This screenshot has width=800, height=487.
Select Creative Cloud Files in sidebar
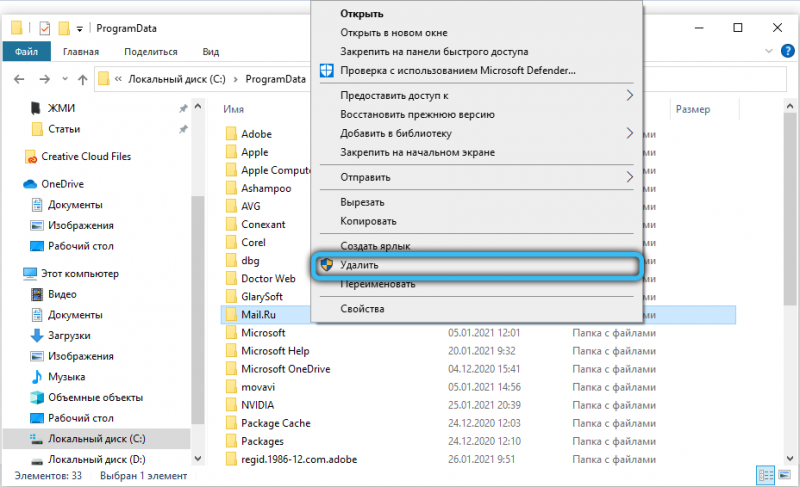tap(86, 157)
